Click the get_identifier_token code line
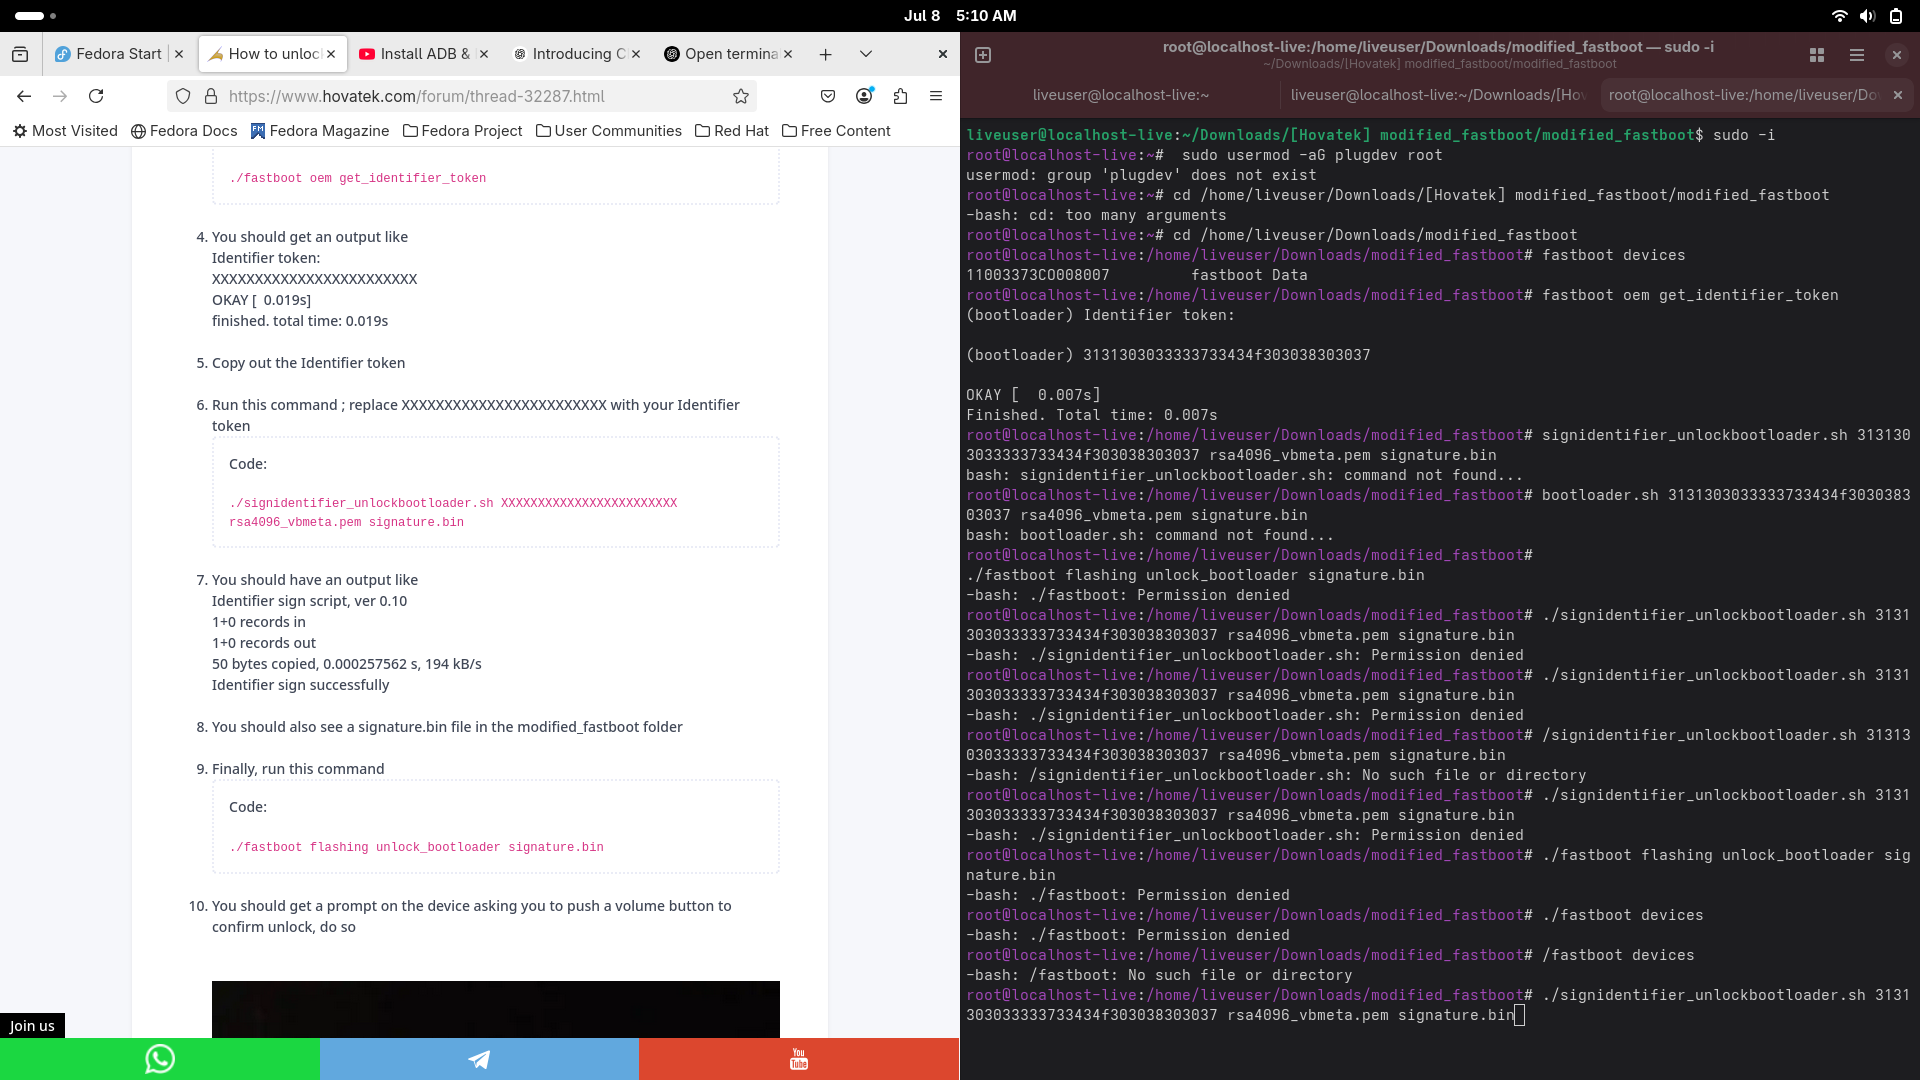The height and width of the screenshot is (1080, 1920). [x=358, y=178]
